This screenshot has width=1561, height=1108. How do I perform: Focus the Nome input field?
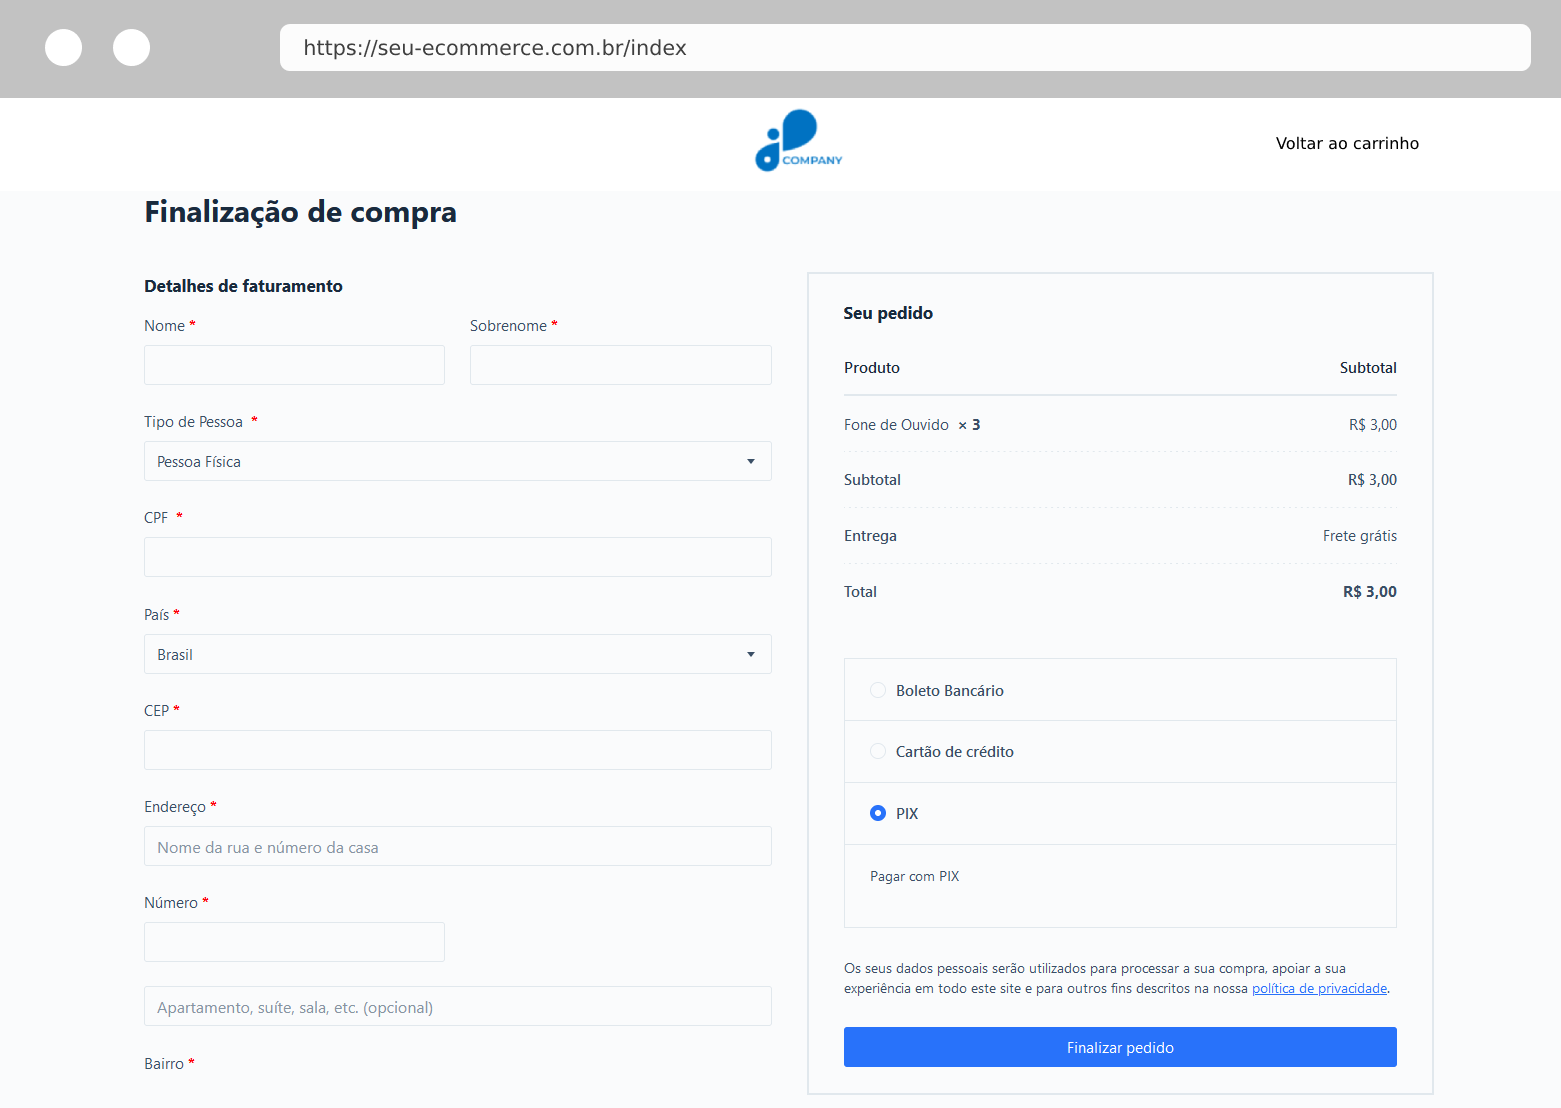(294, 365)
